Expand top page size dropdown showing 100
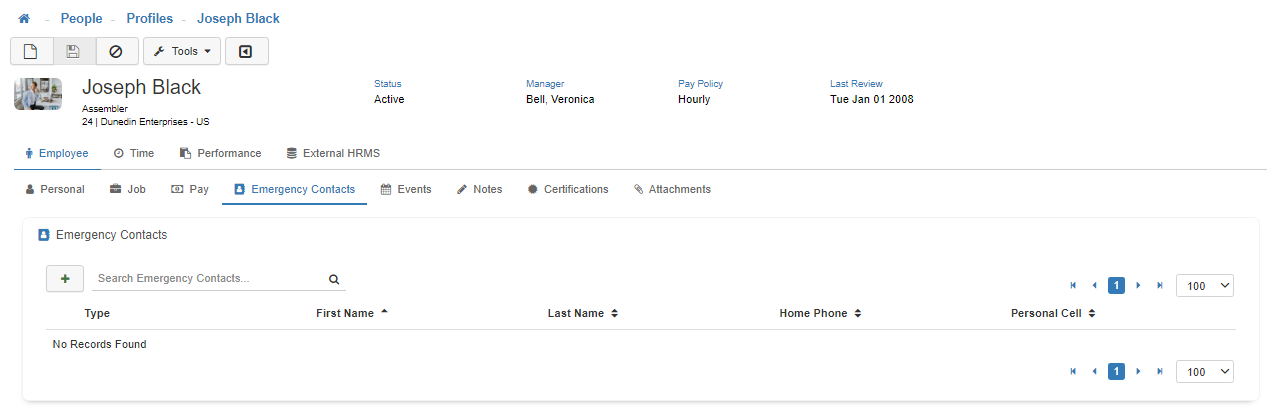Screen dimensions: 1267x411 click(x=1205, y=286)
